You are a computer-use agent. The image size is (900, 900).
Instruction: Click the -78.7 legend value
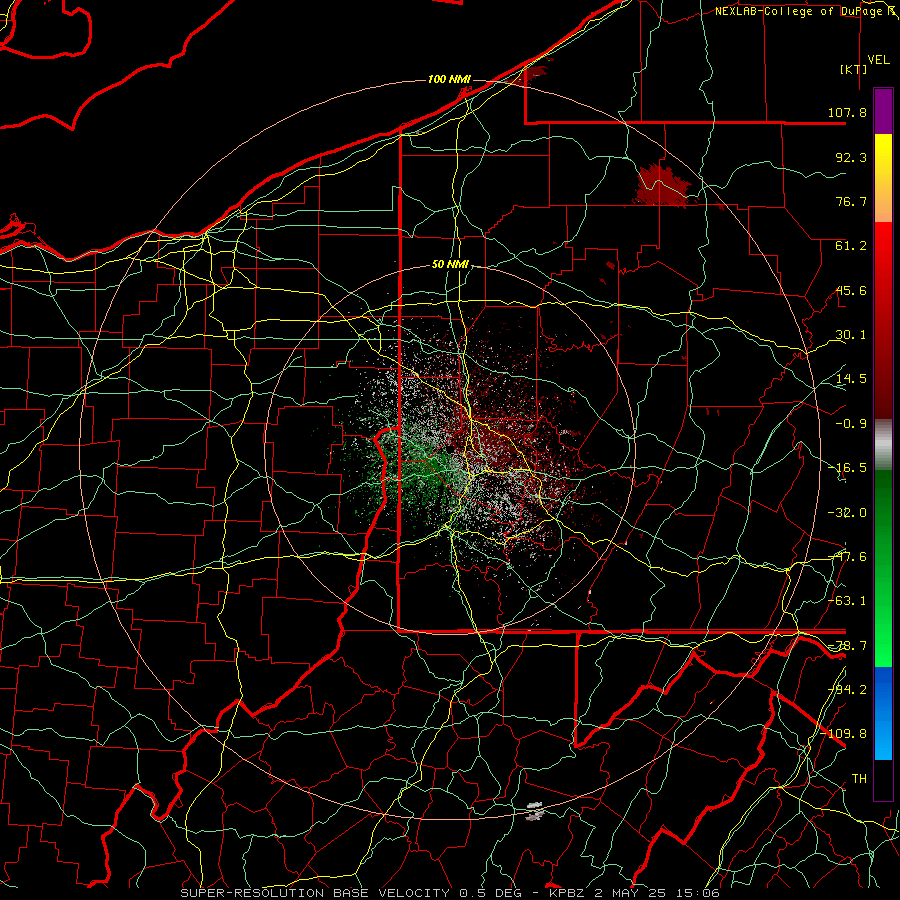tap(847, 646)
